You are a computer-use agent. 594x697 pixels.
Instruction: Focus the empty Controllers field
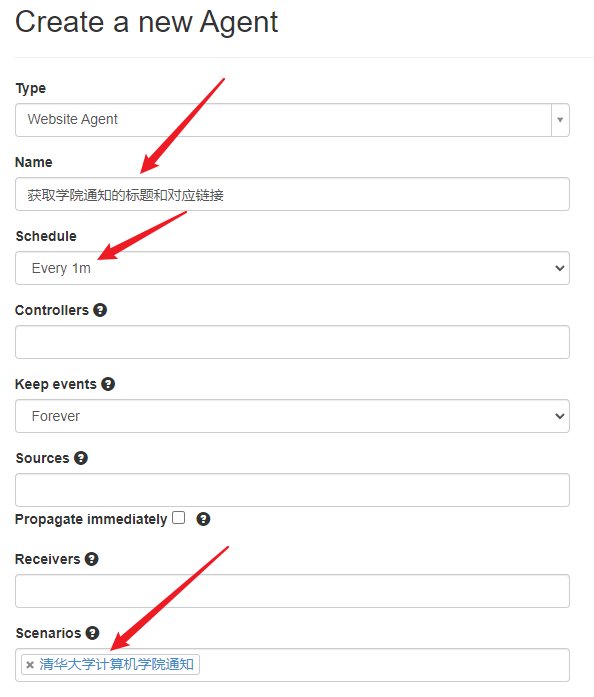point(292,342)
